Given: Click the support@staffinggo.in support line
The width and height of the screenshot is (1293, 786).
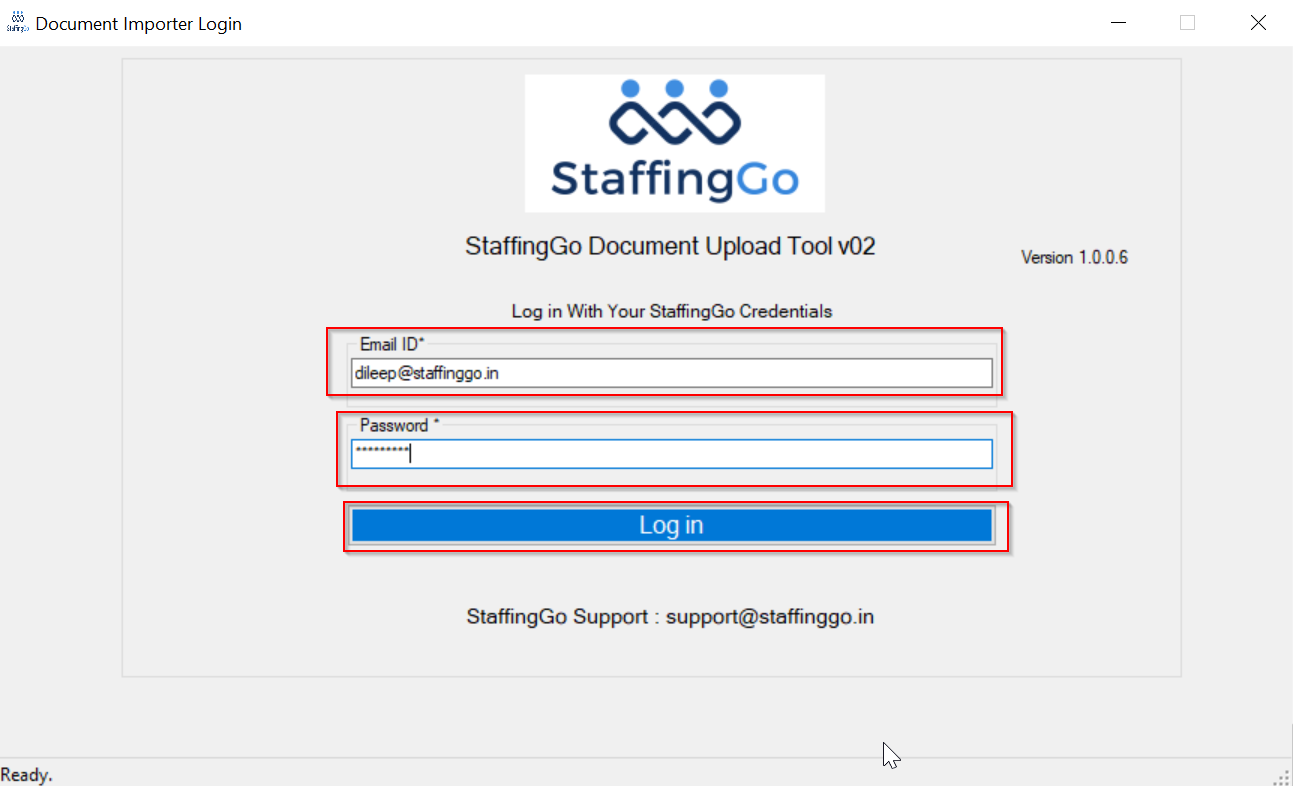Looking at the screenshot, I should pos(670,617).
